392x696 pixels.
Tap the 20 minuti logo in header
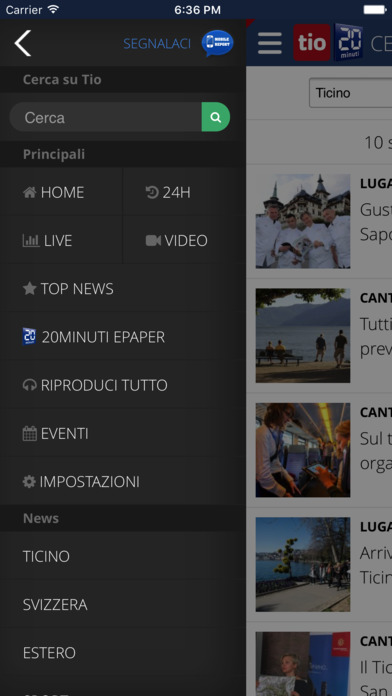(x=348, y=42)
